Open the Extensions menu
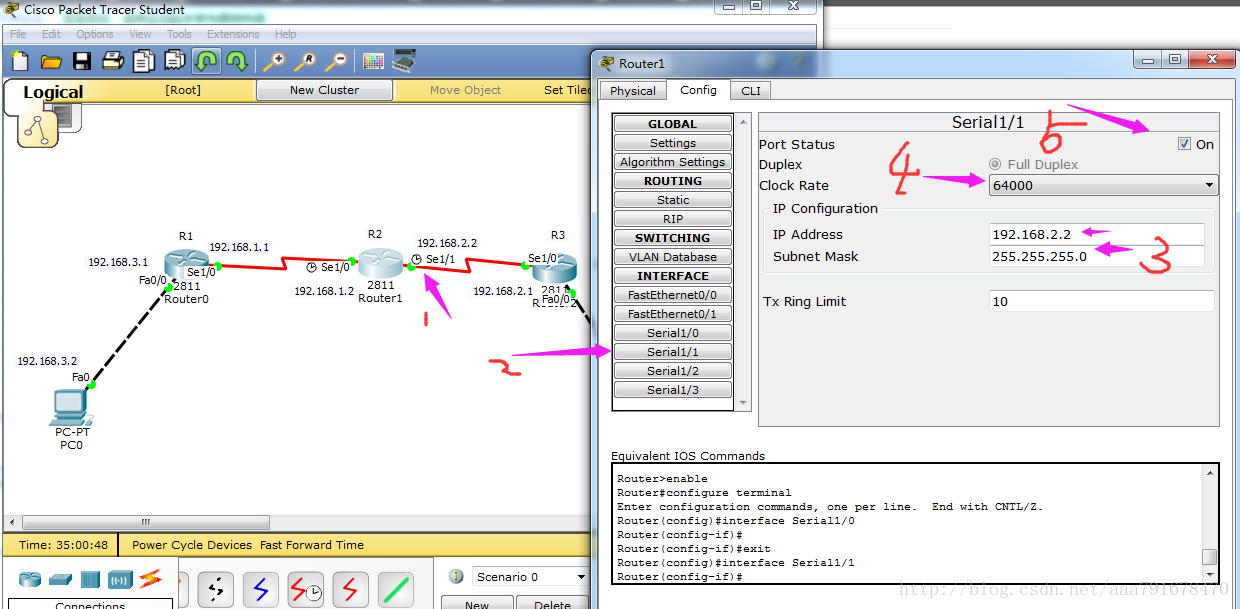 [233, 34]
